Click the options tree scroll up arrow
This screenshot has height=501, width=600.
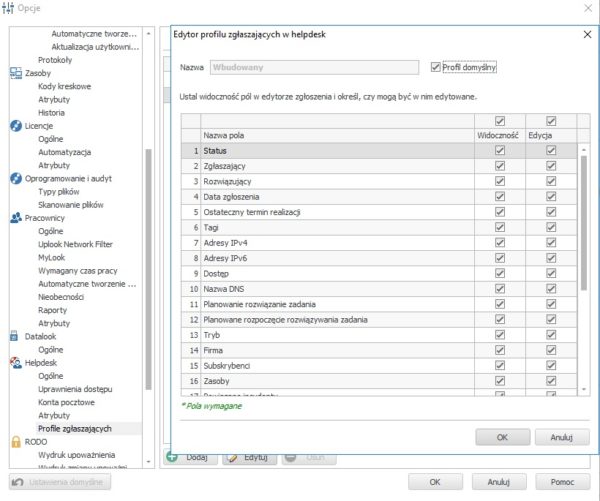(x=148, y=34)
